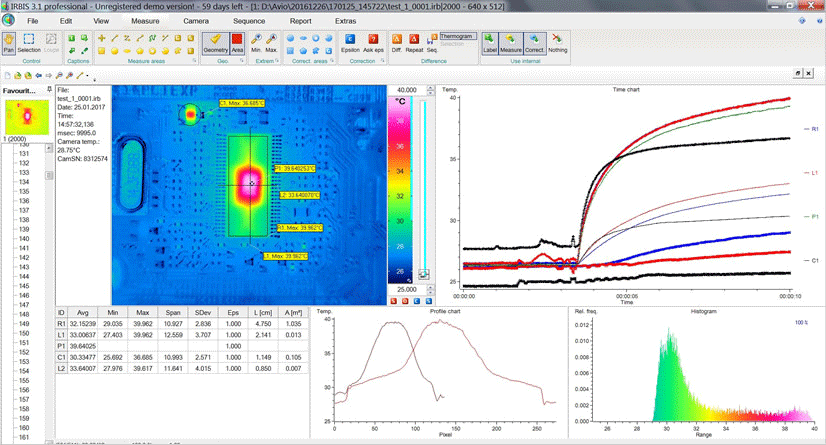This screenshot has height=445, width=826.
Task: Toggle the Label internal option
Action: [x=490, y=43]
